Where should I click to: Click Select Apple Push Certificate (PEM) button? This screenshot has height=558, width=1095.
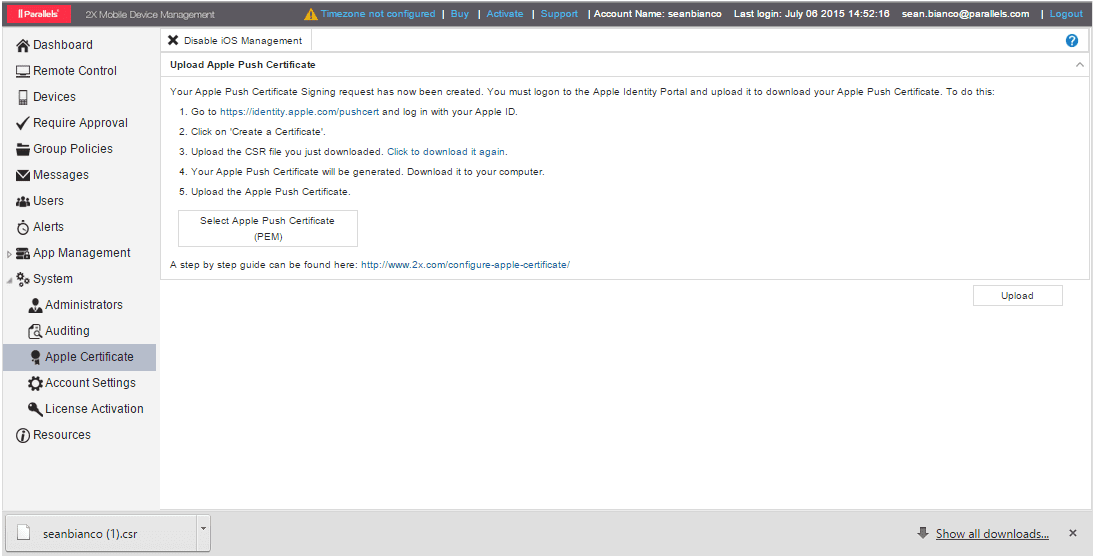pos(267,228)
